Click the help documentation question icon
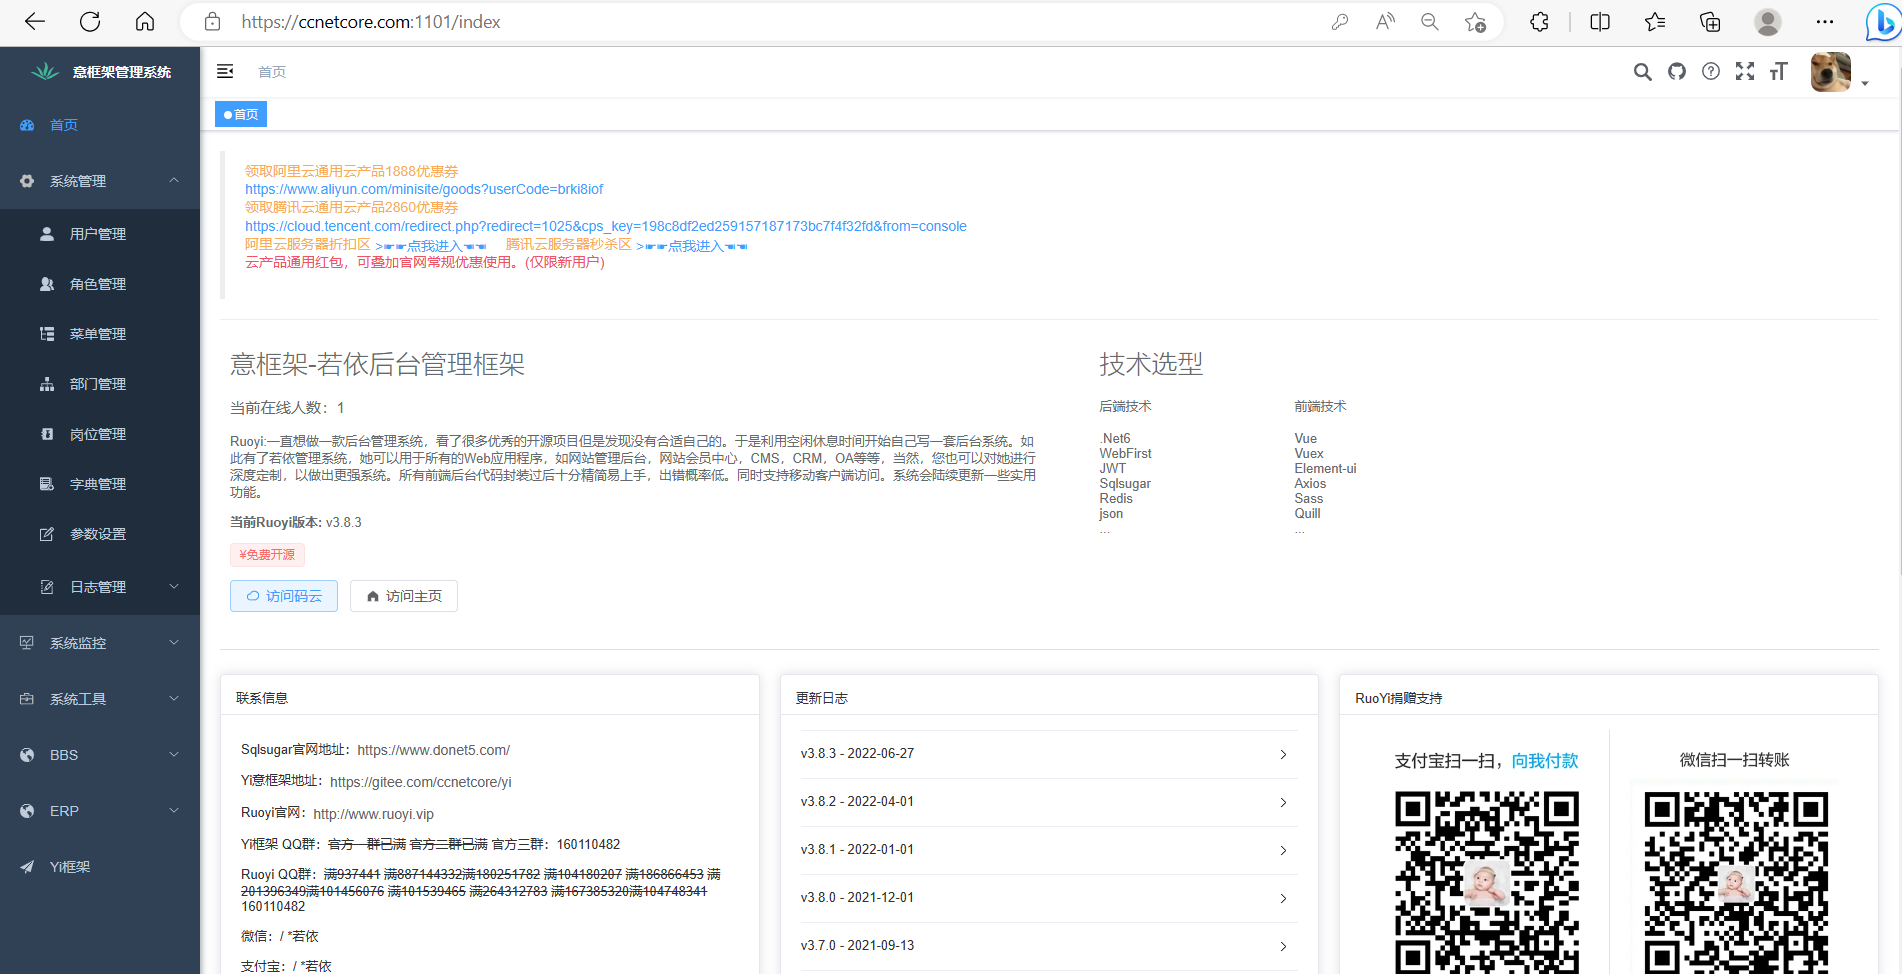 click(x=1711, y=72)
